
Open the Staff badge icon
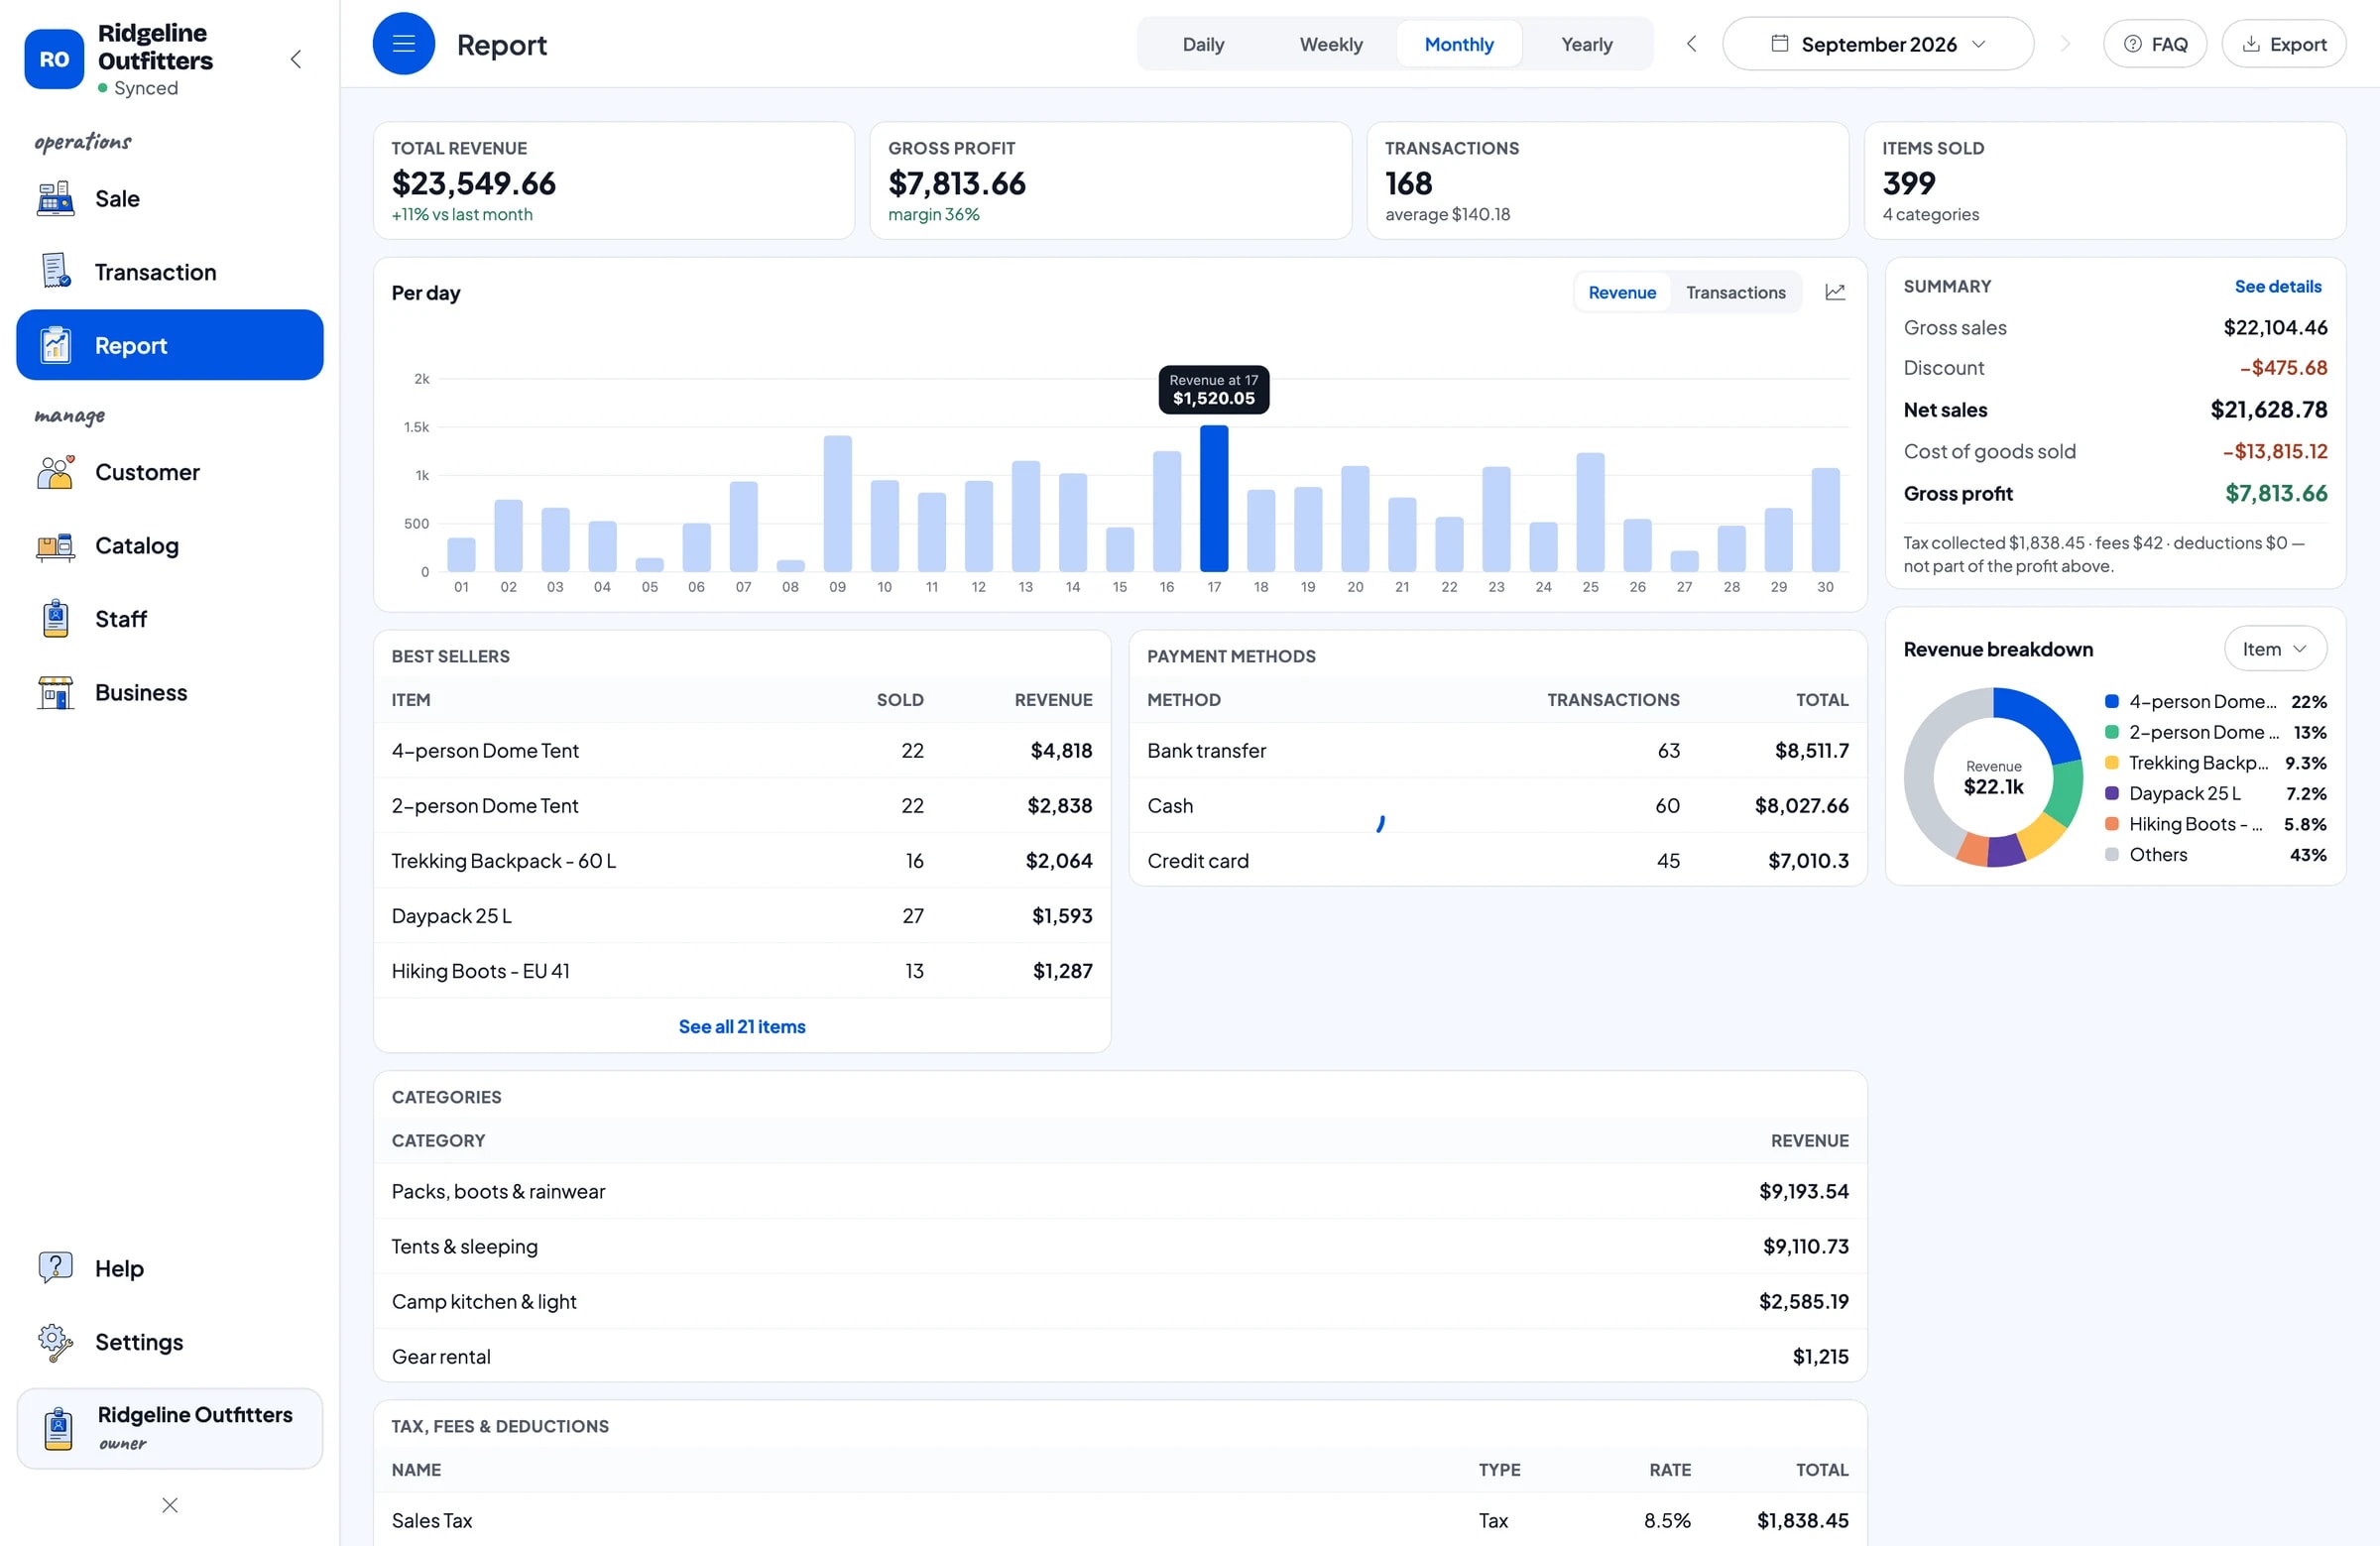(56, 619)
